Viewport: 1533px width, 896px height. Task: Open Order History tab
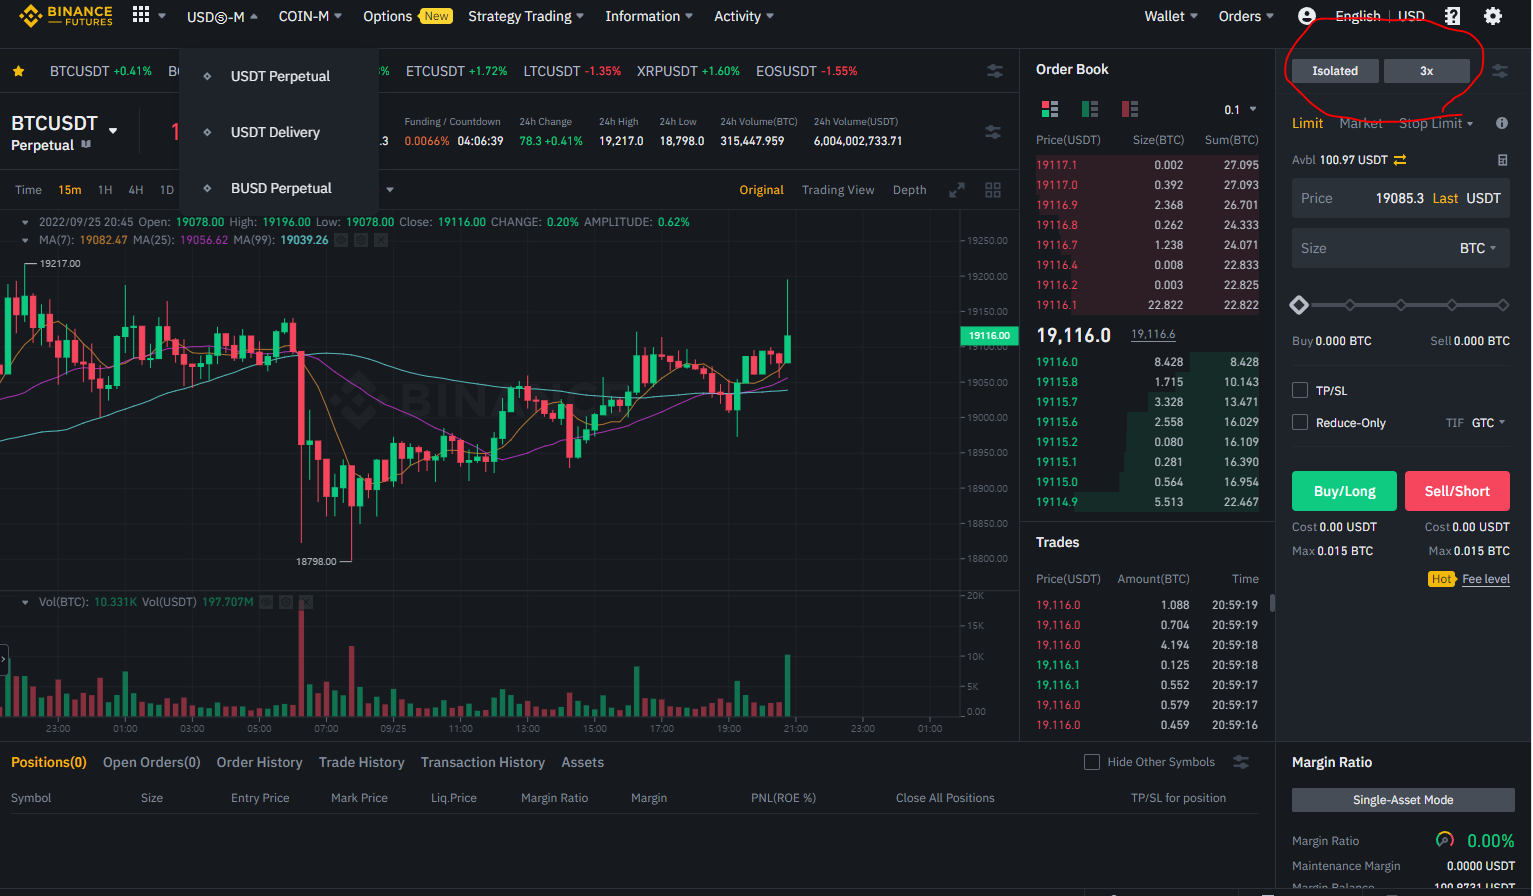point(259,762)
